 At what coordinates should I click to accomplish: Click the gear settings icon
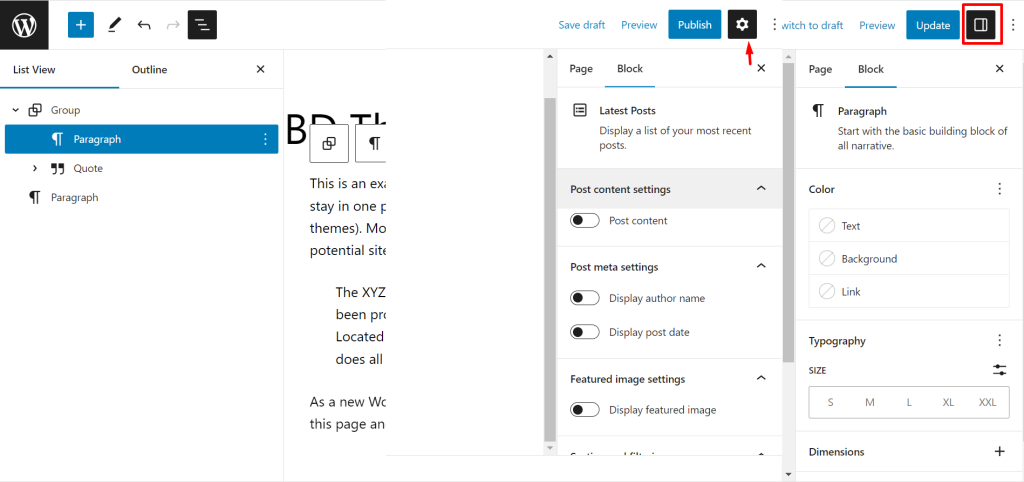(742, 25)
